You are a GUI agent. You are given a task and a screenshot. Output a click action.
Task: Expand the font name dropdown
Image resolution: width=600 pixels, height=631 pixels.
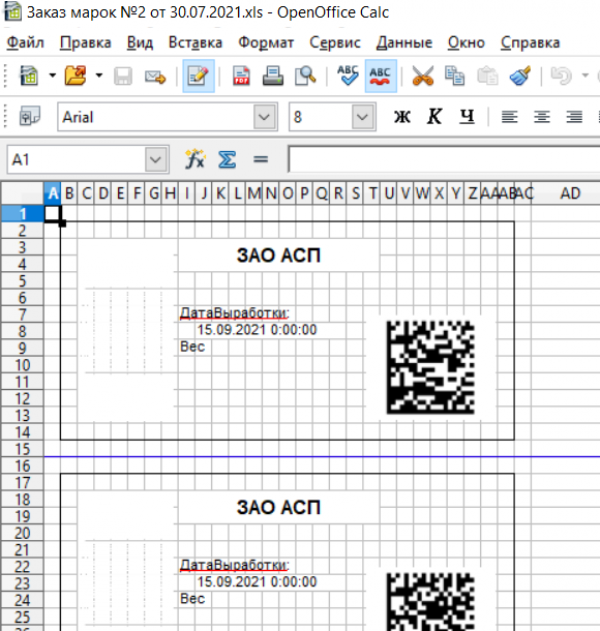(x=264, y=117)
